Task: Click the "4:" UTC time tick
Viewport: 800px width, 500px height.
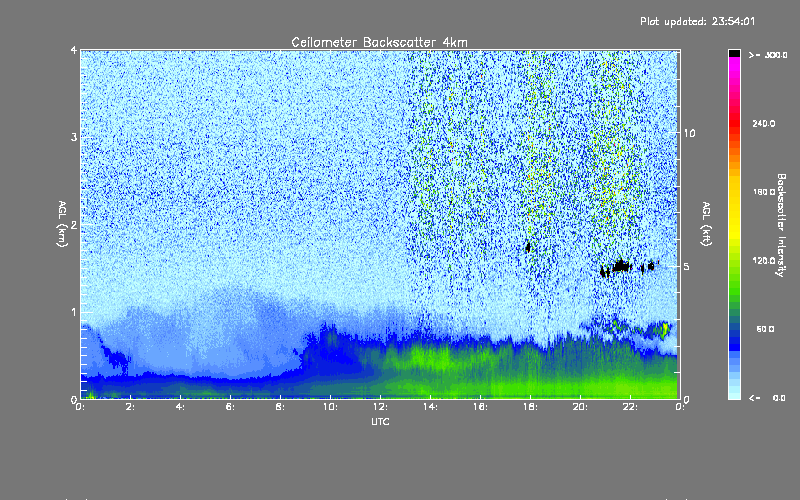Action: [181, 407]
